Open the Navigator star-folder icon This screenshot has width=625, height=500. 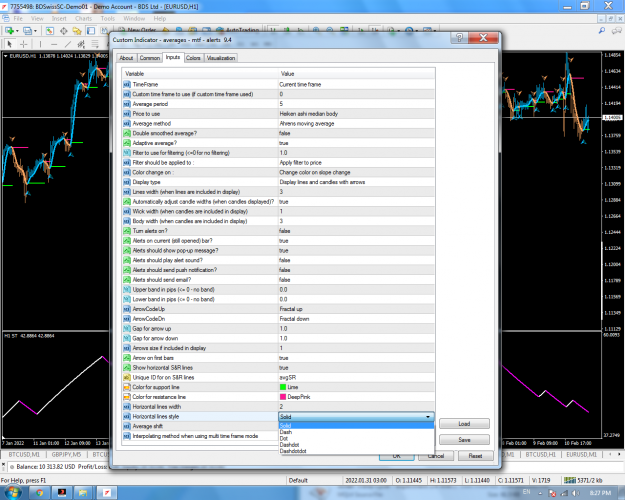click(x=77, y=31)
